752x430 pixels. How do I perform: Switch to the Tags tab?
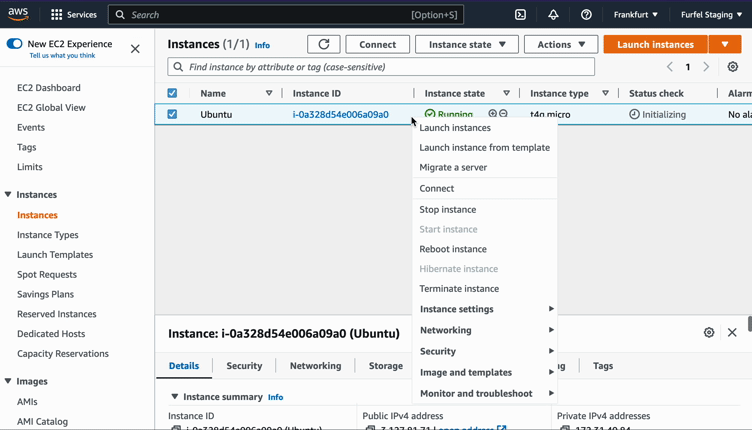click(x=603, y=366)
